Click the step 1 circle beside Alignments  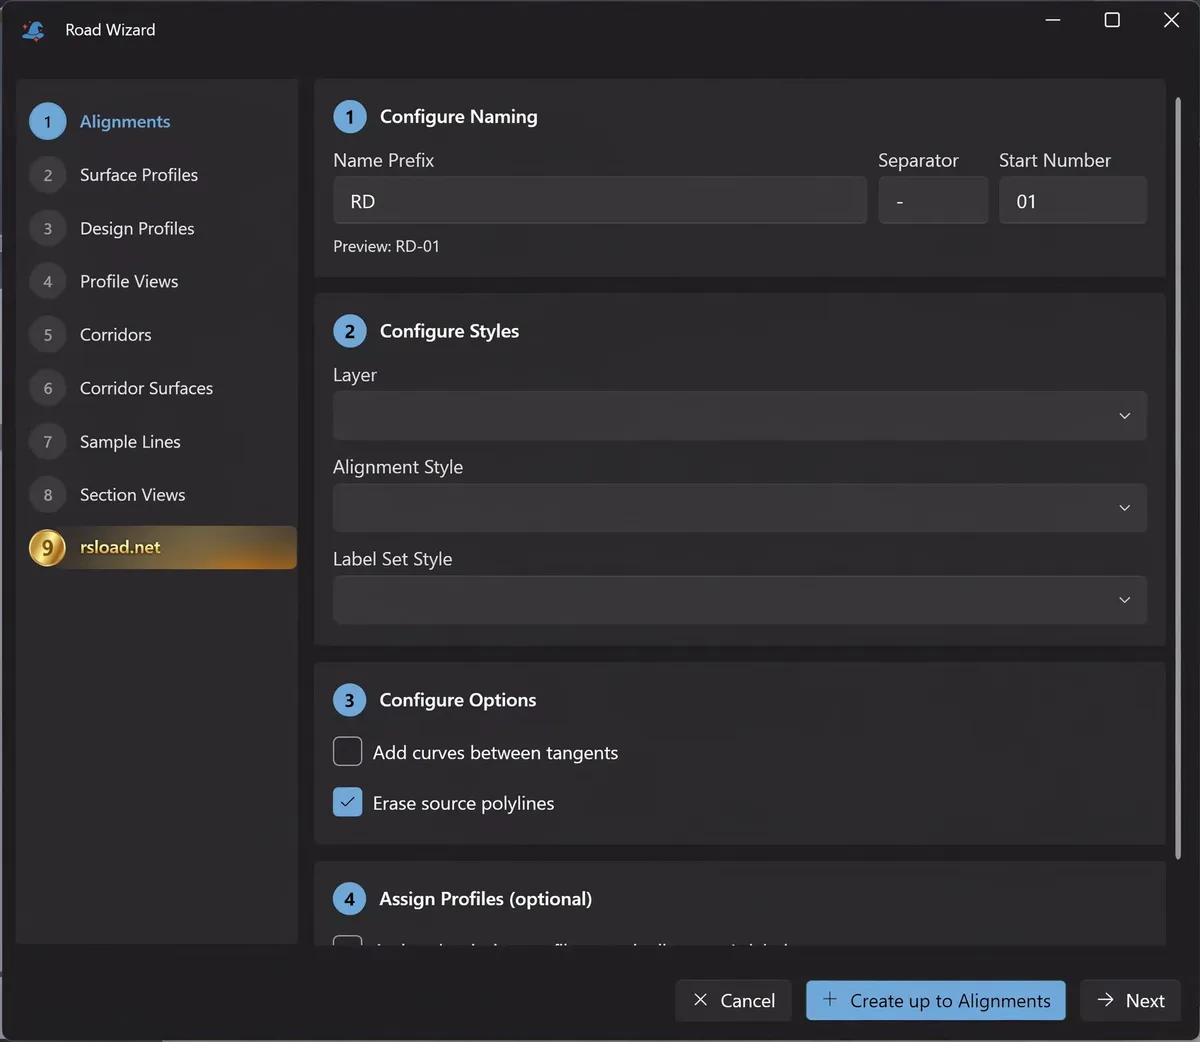pos(47,122)
